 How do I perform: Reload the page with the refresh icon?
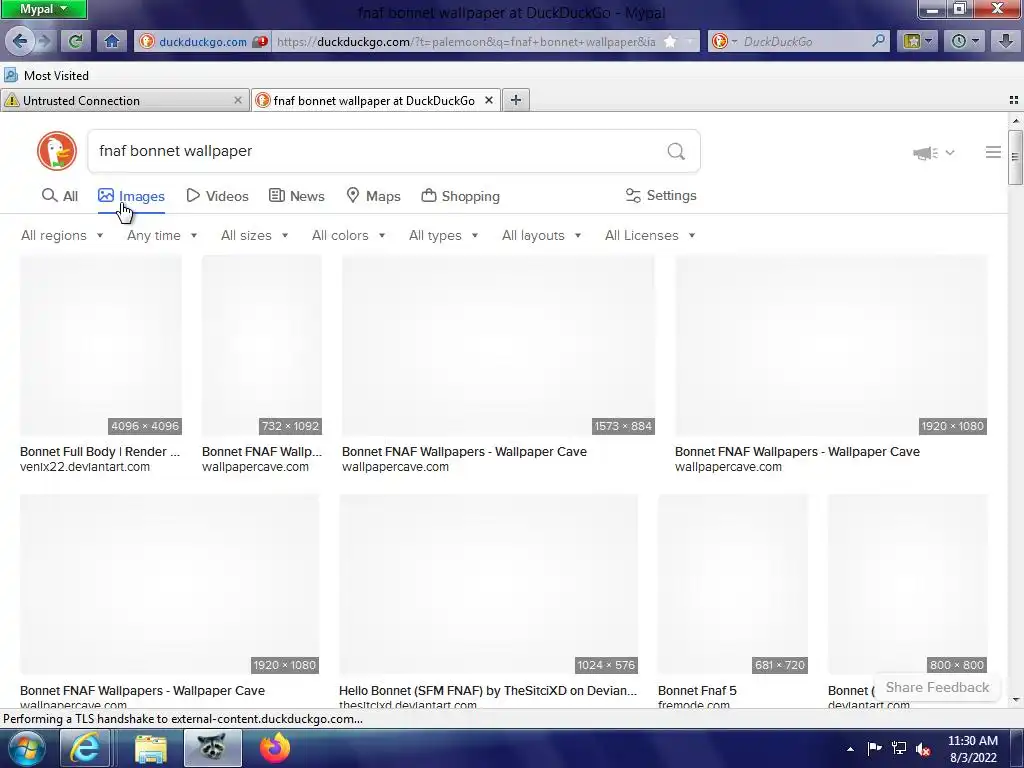tap(76, 41)
